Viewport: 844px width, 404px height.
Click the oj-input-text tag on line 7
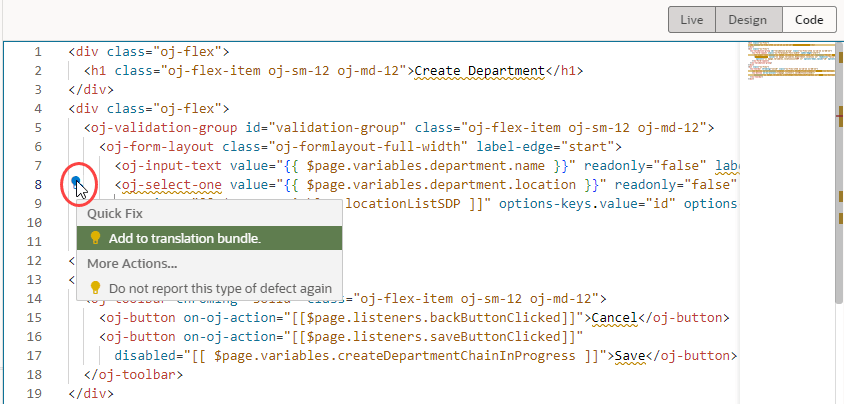click(x=172, y=166)
